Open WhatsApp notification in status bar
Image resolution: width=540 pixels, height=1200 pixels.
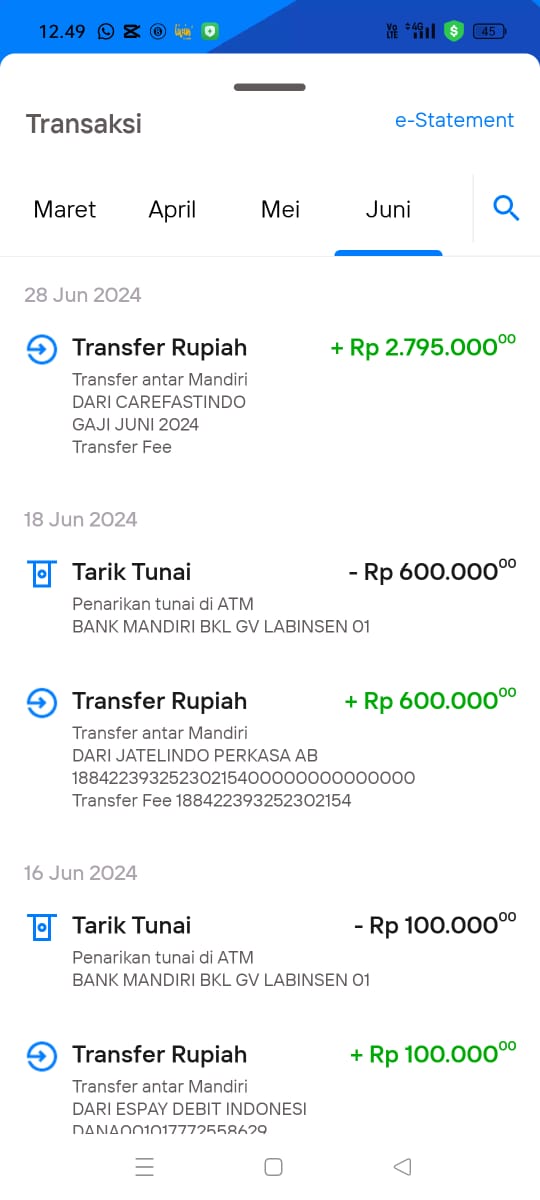[106, 31]
